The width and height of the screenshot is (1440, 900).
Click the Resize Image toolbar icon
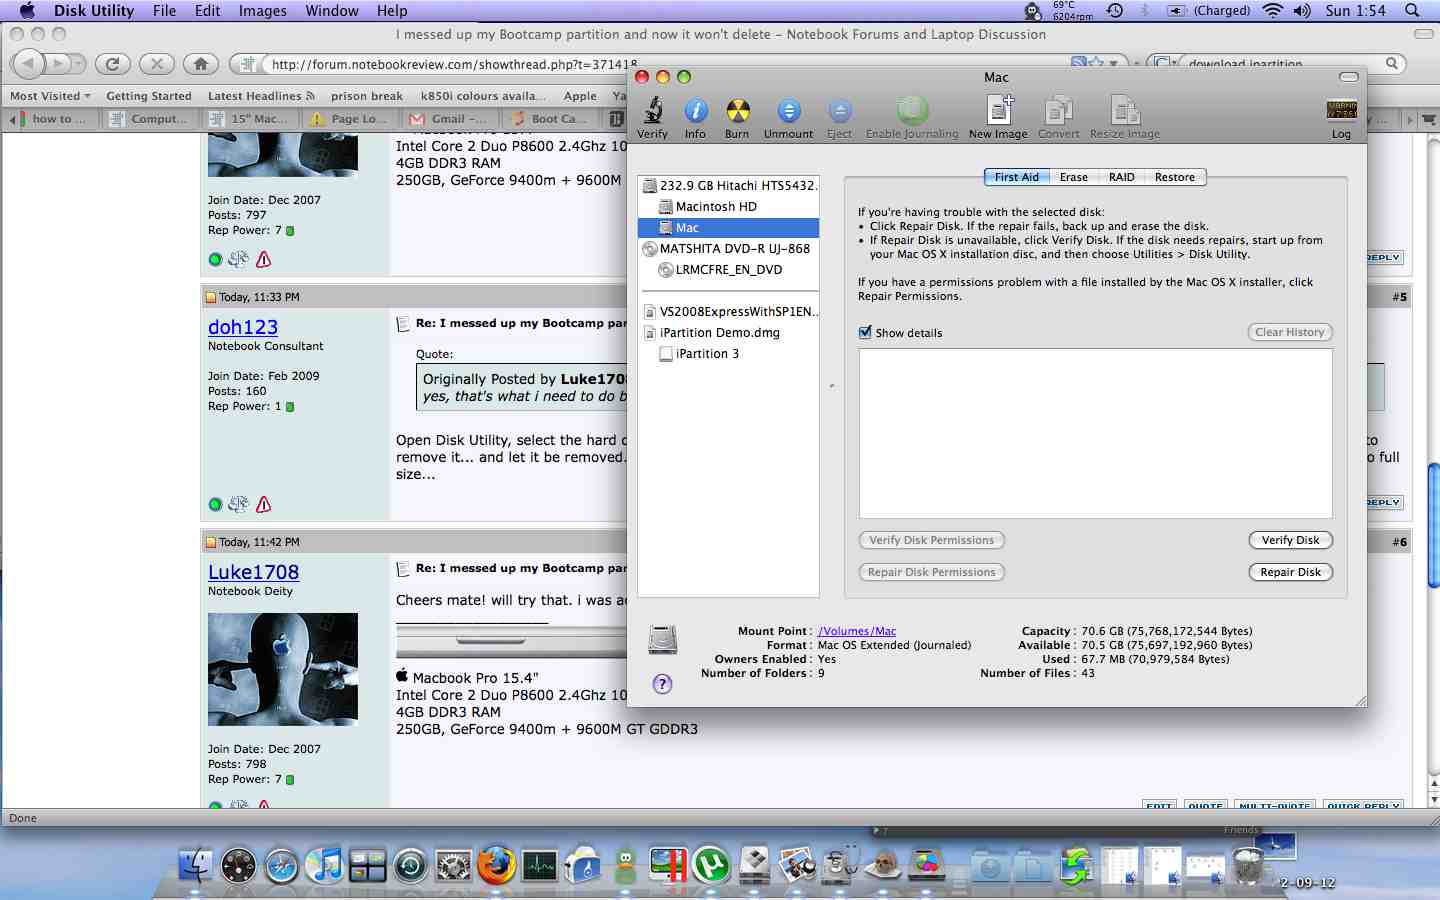coord(1125,110)
